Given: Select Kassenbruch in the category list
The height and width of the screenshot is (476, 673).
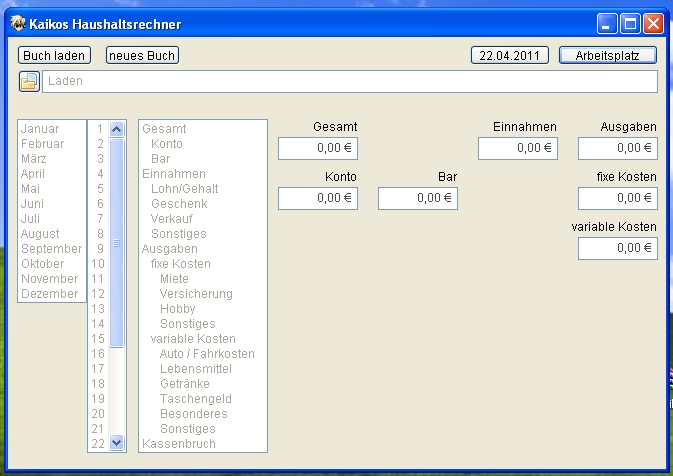Looking at the screenshot, I should tap(178, 444).
